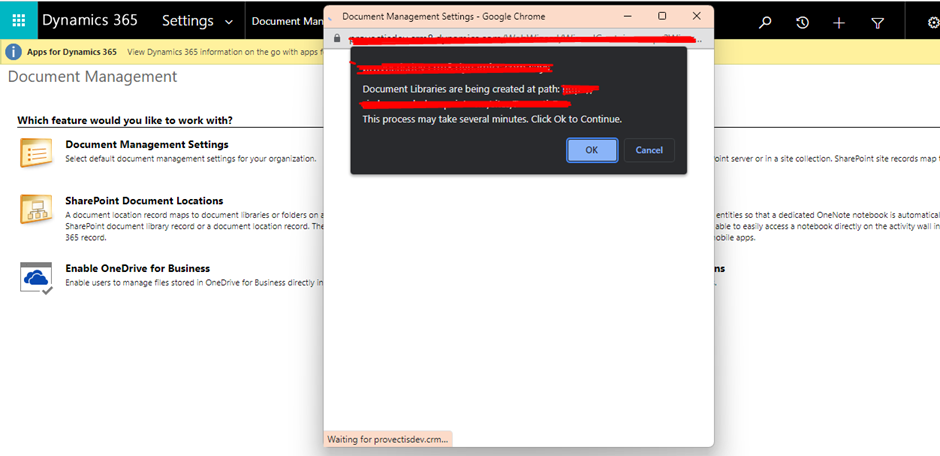The height and width of the screenshot is (456, 940).
Task: Click the SharePoint Document Locations hierarchy icon
Action: [x=37, y=209]
